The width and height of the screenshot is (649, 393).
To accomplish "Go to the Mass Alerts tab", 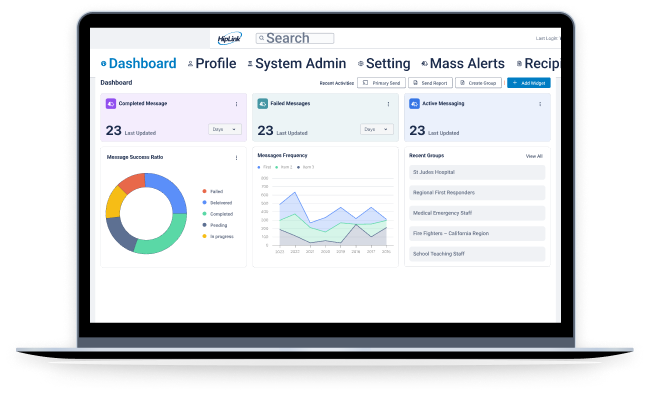I will tap(463, 63).
